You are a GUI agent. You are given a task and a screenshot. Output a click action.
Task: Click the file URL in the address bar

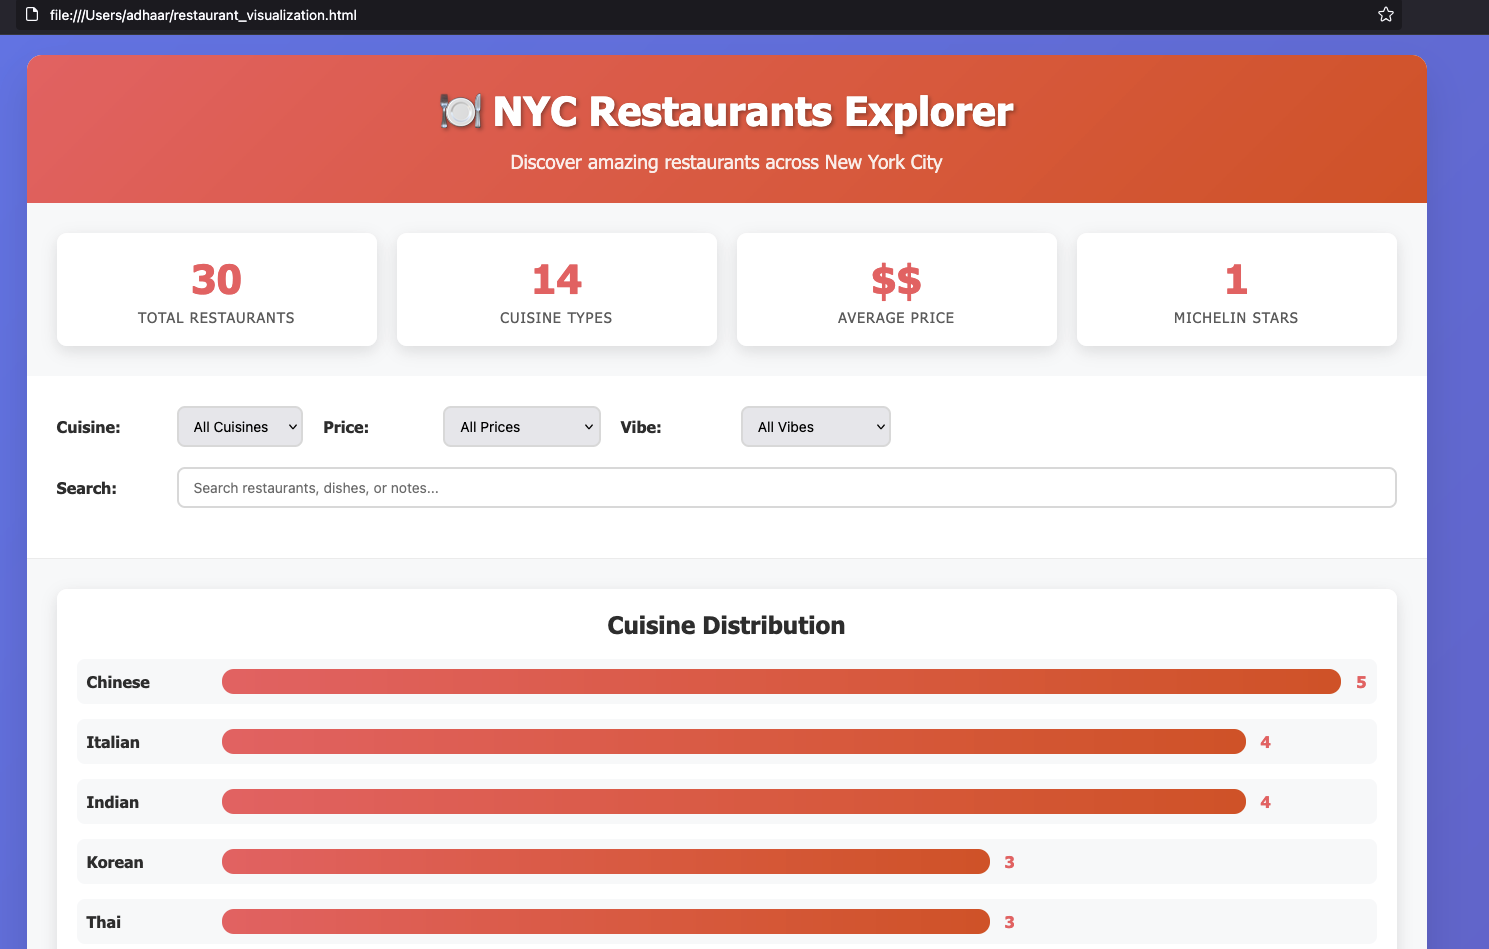(203, 15)
